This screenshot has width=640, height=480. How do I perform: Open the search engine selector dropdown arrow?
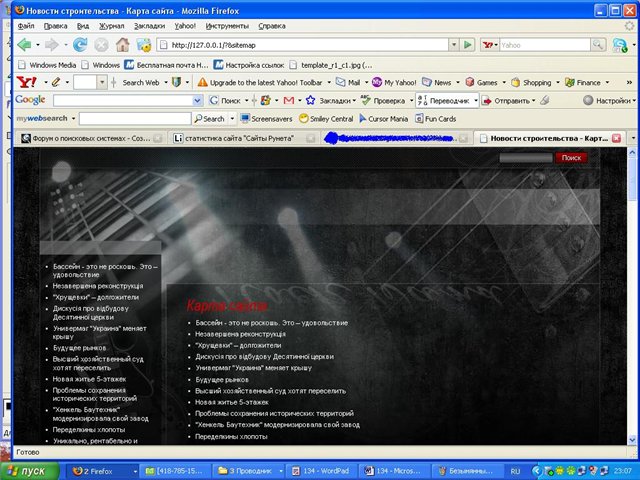click(496, 45)
